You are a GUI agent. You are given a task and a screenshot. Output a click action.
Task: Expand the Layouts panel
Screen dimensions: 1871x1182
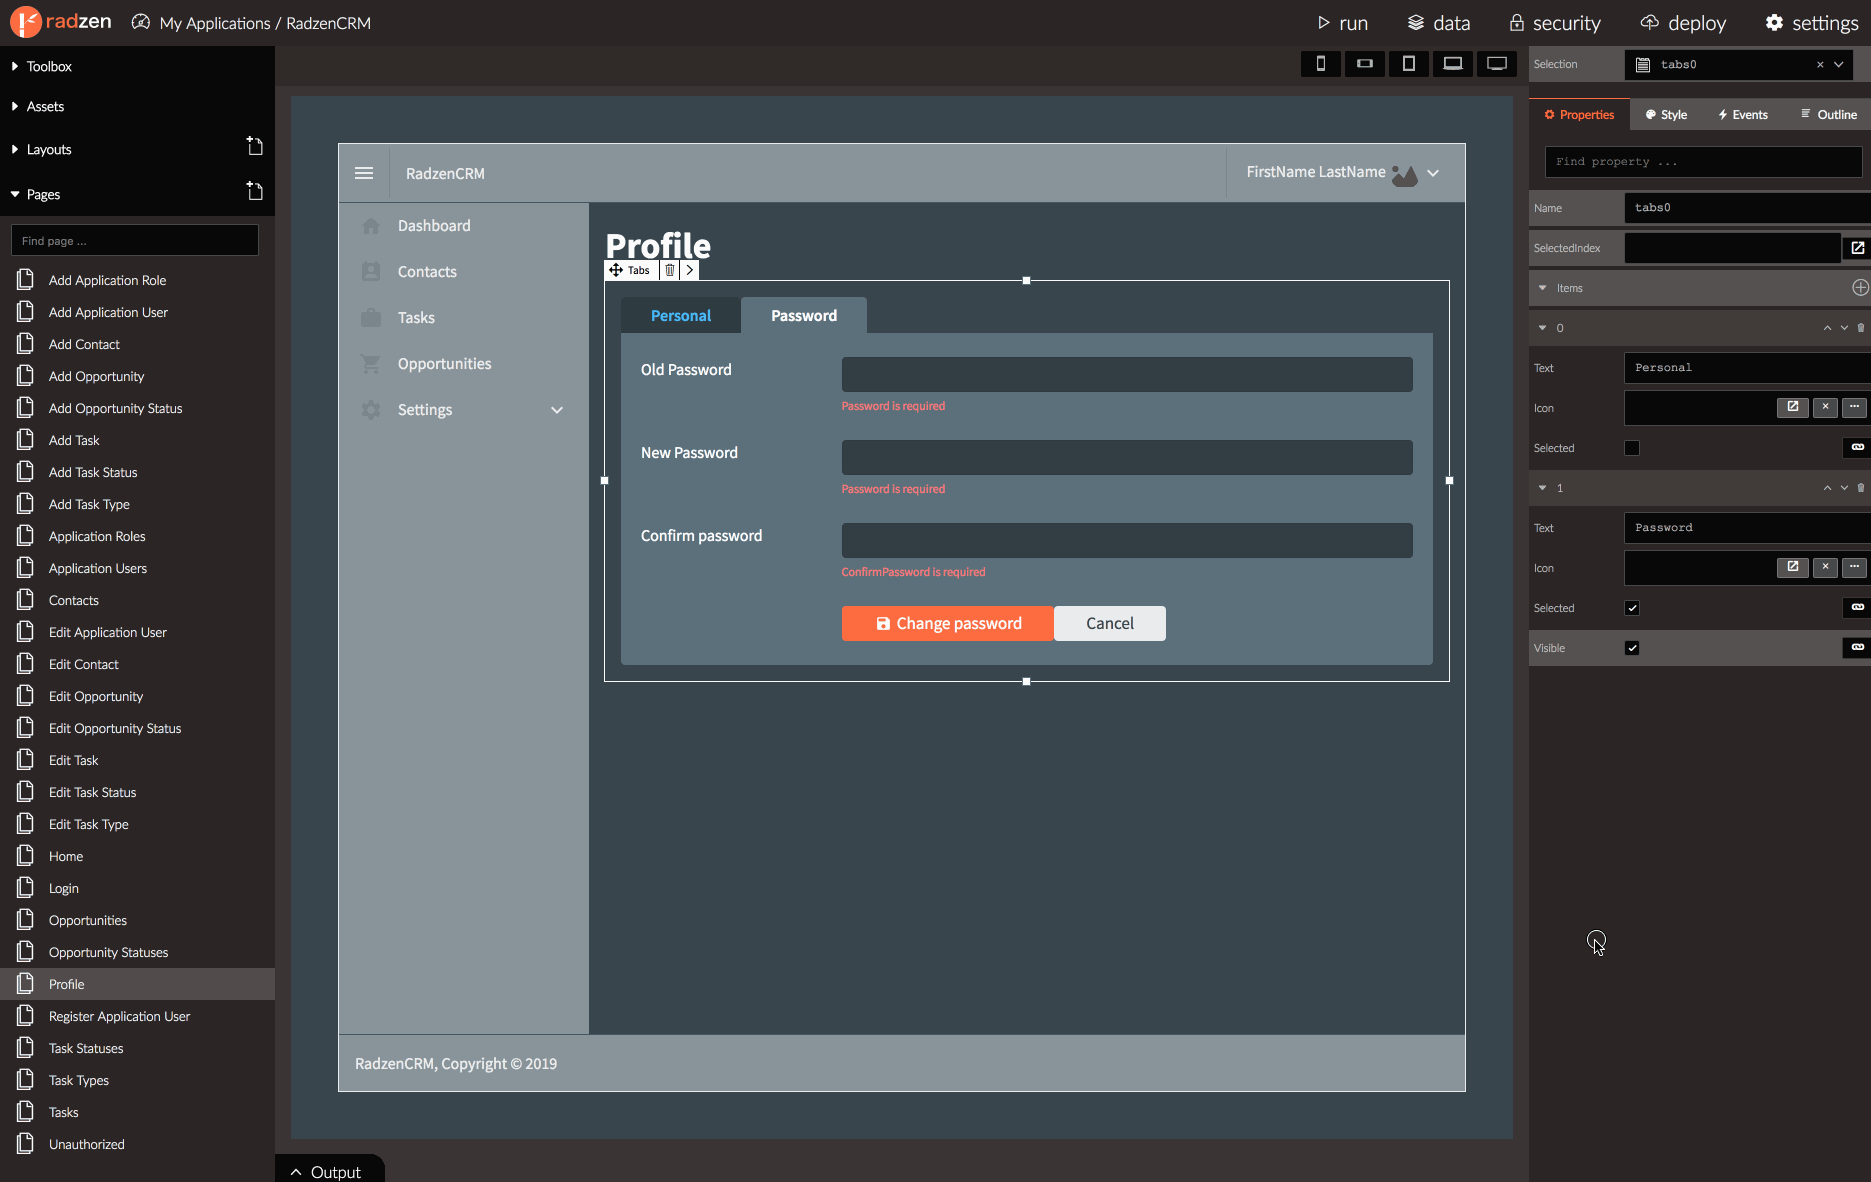click(15, 149)
